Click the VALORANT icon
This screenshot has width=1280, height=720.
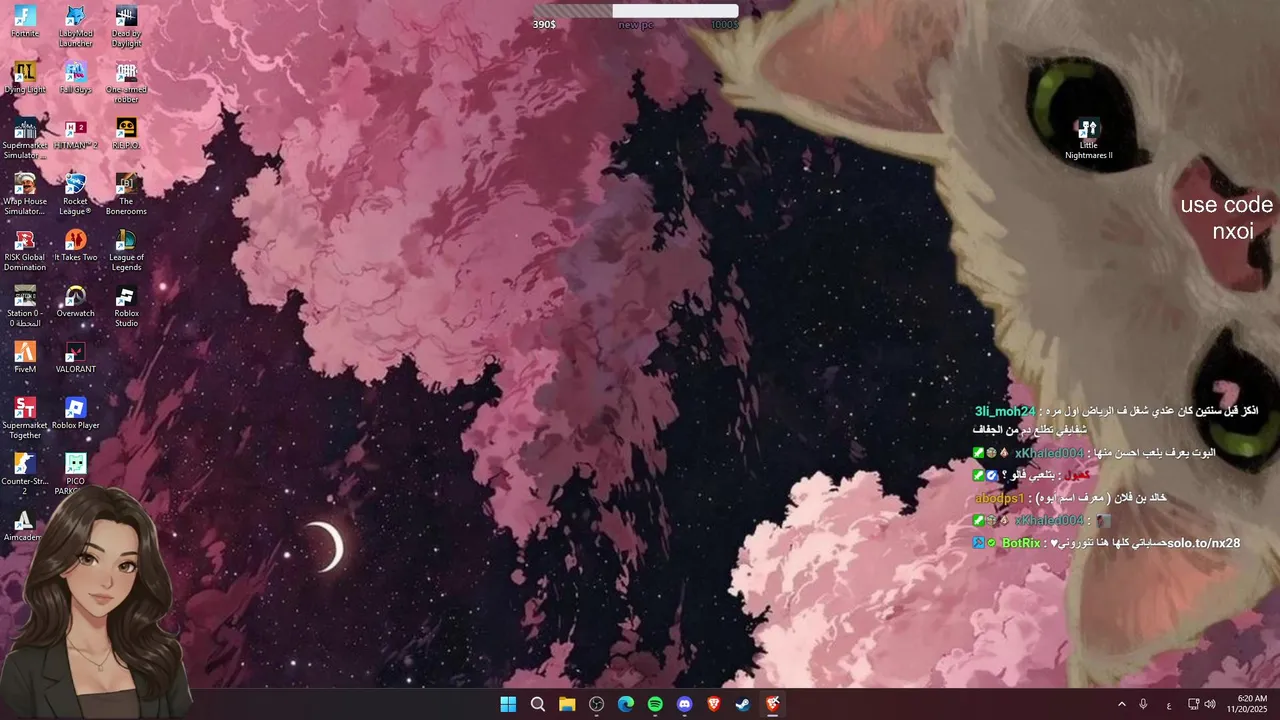[x=76, y=358]
